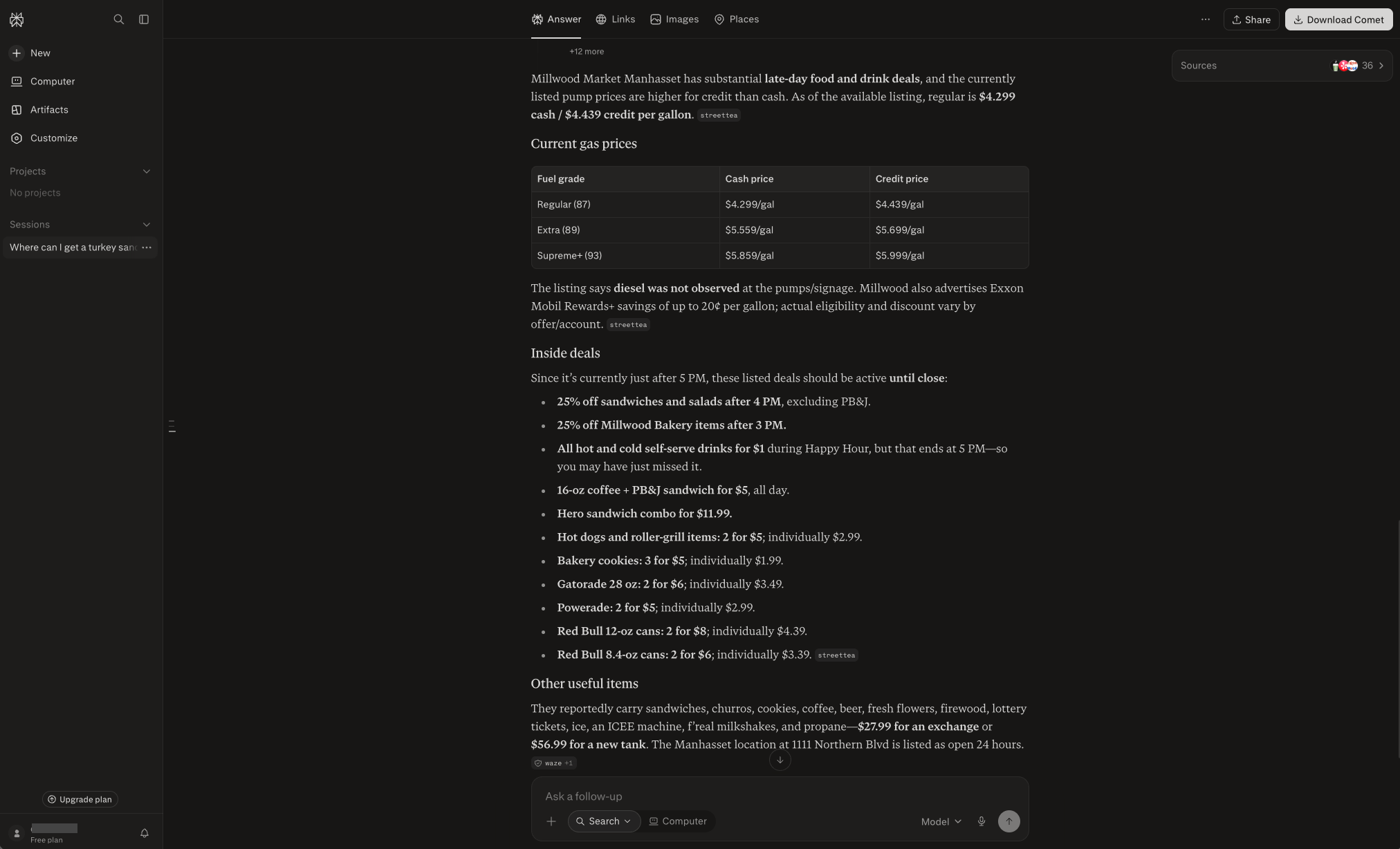1400x849 pixels.
Task: Open the Model selector dropdown
Action: tap(940, 821)
